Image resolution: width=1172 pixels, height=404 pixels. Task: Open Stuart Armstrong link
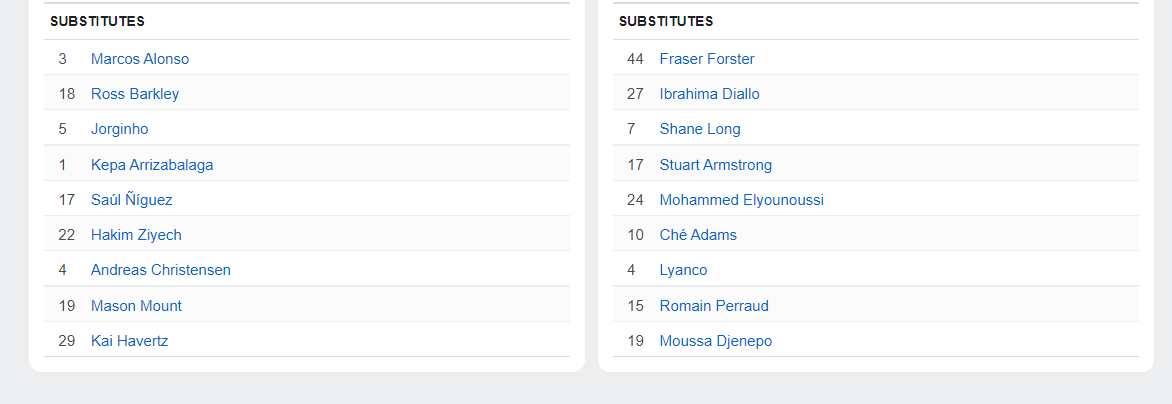(715, 165)
